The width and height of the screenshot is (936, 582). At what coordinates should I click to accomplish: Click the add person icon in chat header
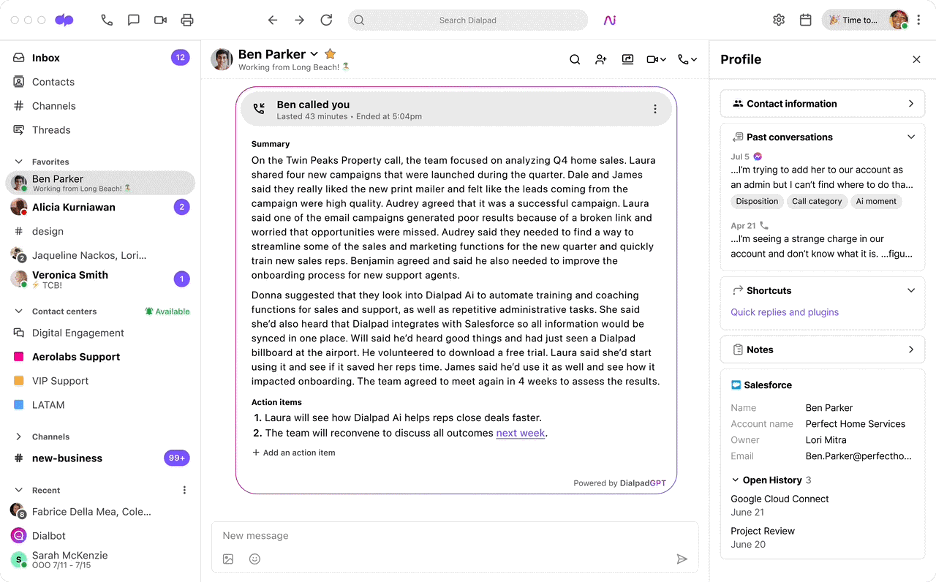tap(601, 60)
